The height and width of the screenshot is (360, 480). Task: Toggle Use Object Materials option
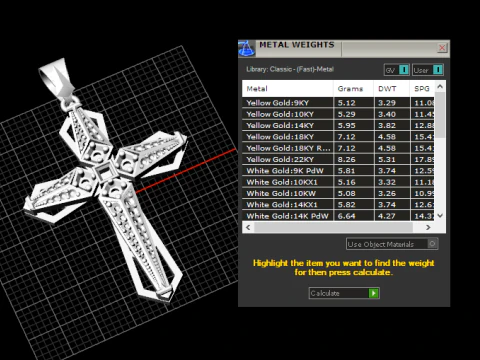[392, 244]
